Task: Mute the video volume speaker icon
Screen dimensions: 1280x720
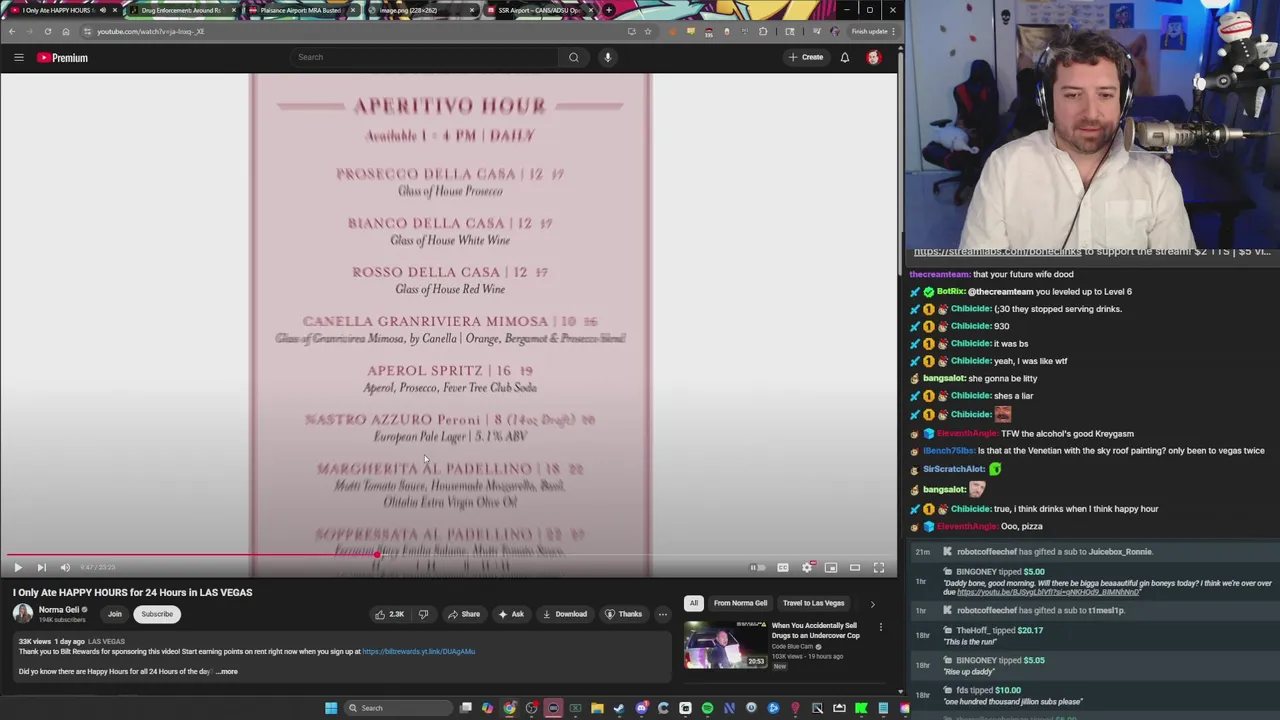Action: pyautogui.click(x=65, y=567)
